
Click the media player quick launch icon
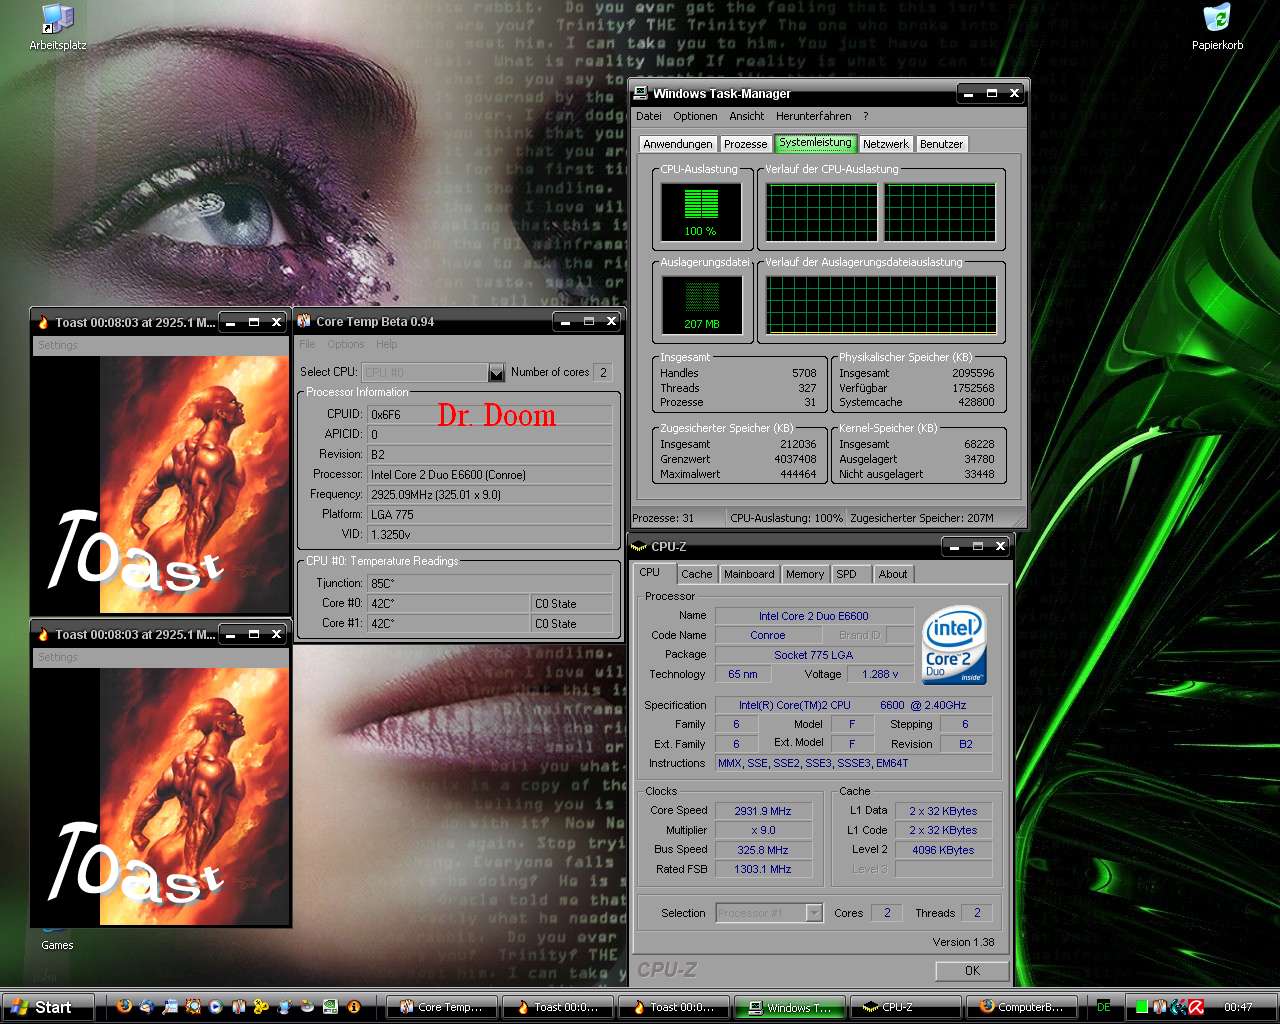coord(216,1006)
